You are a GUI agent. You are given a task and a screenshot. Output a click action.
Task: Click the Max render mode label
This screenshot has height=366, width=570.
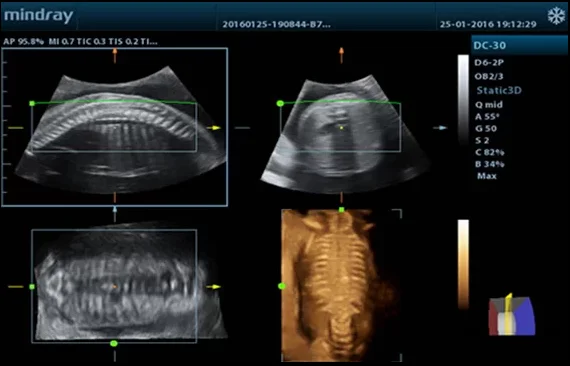(x=487, y=176)
